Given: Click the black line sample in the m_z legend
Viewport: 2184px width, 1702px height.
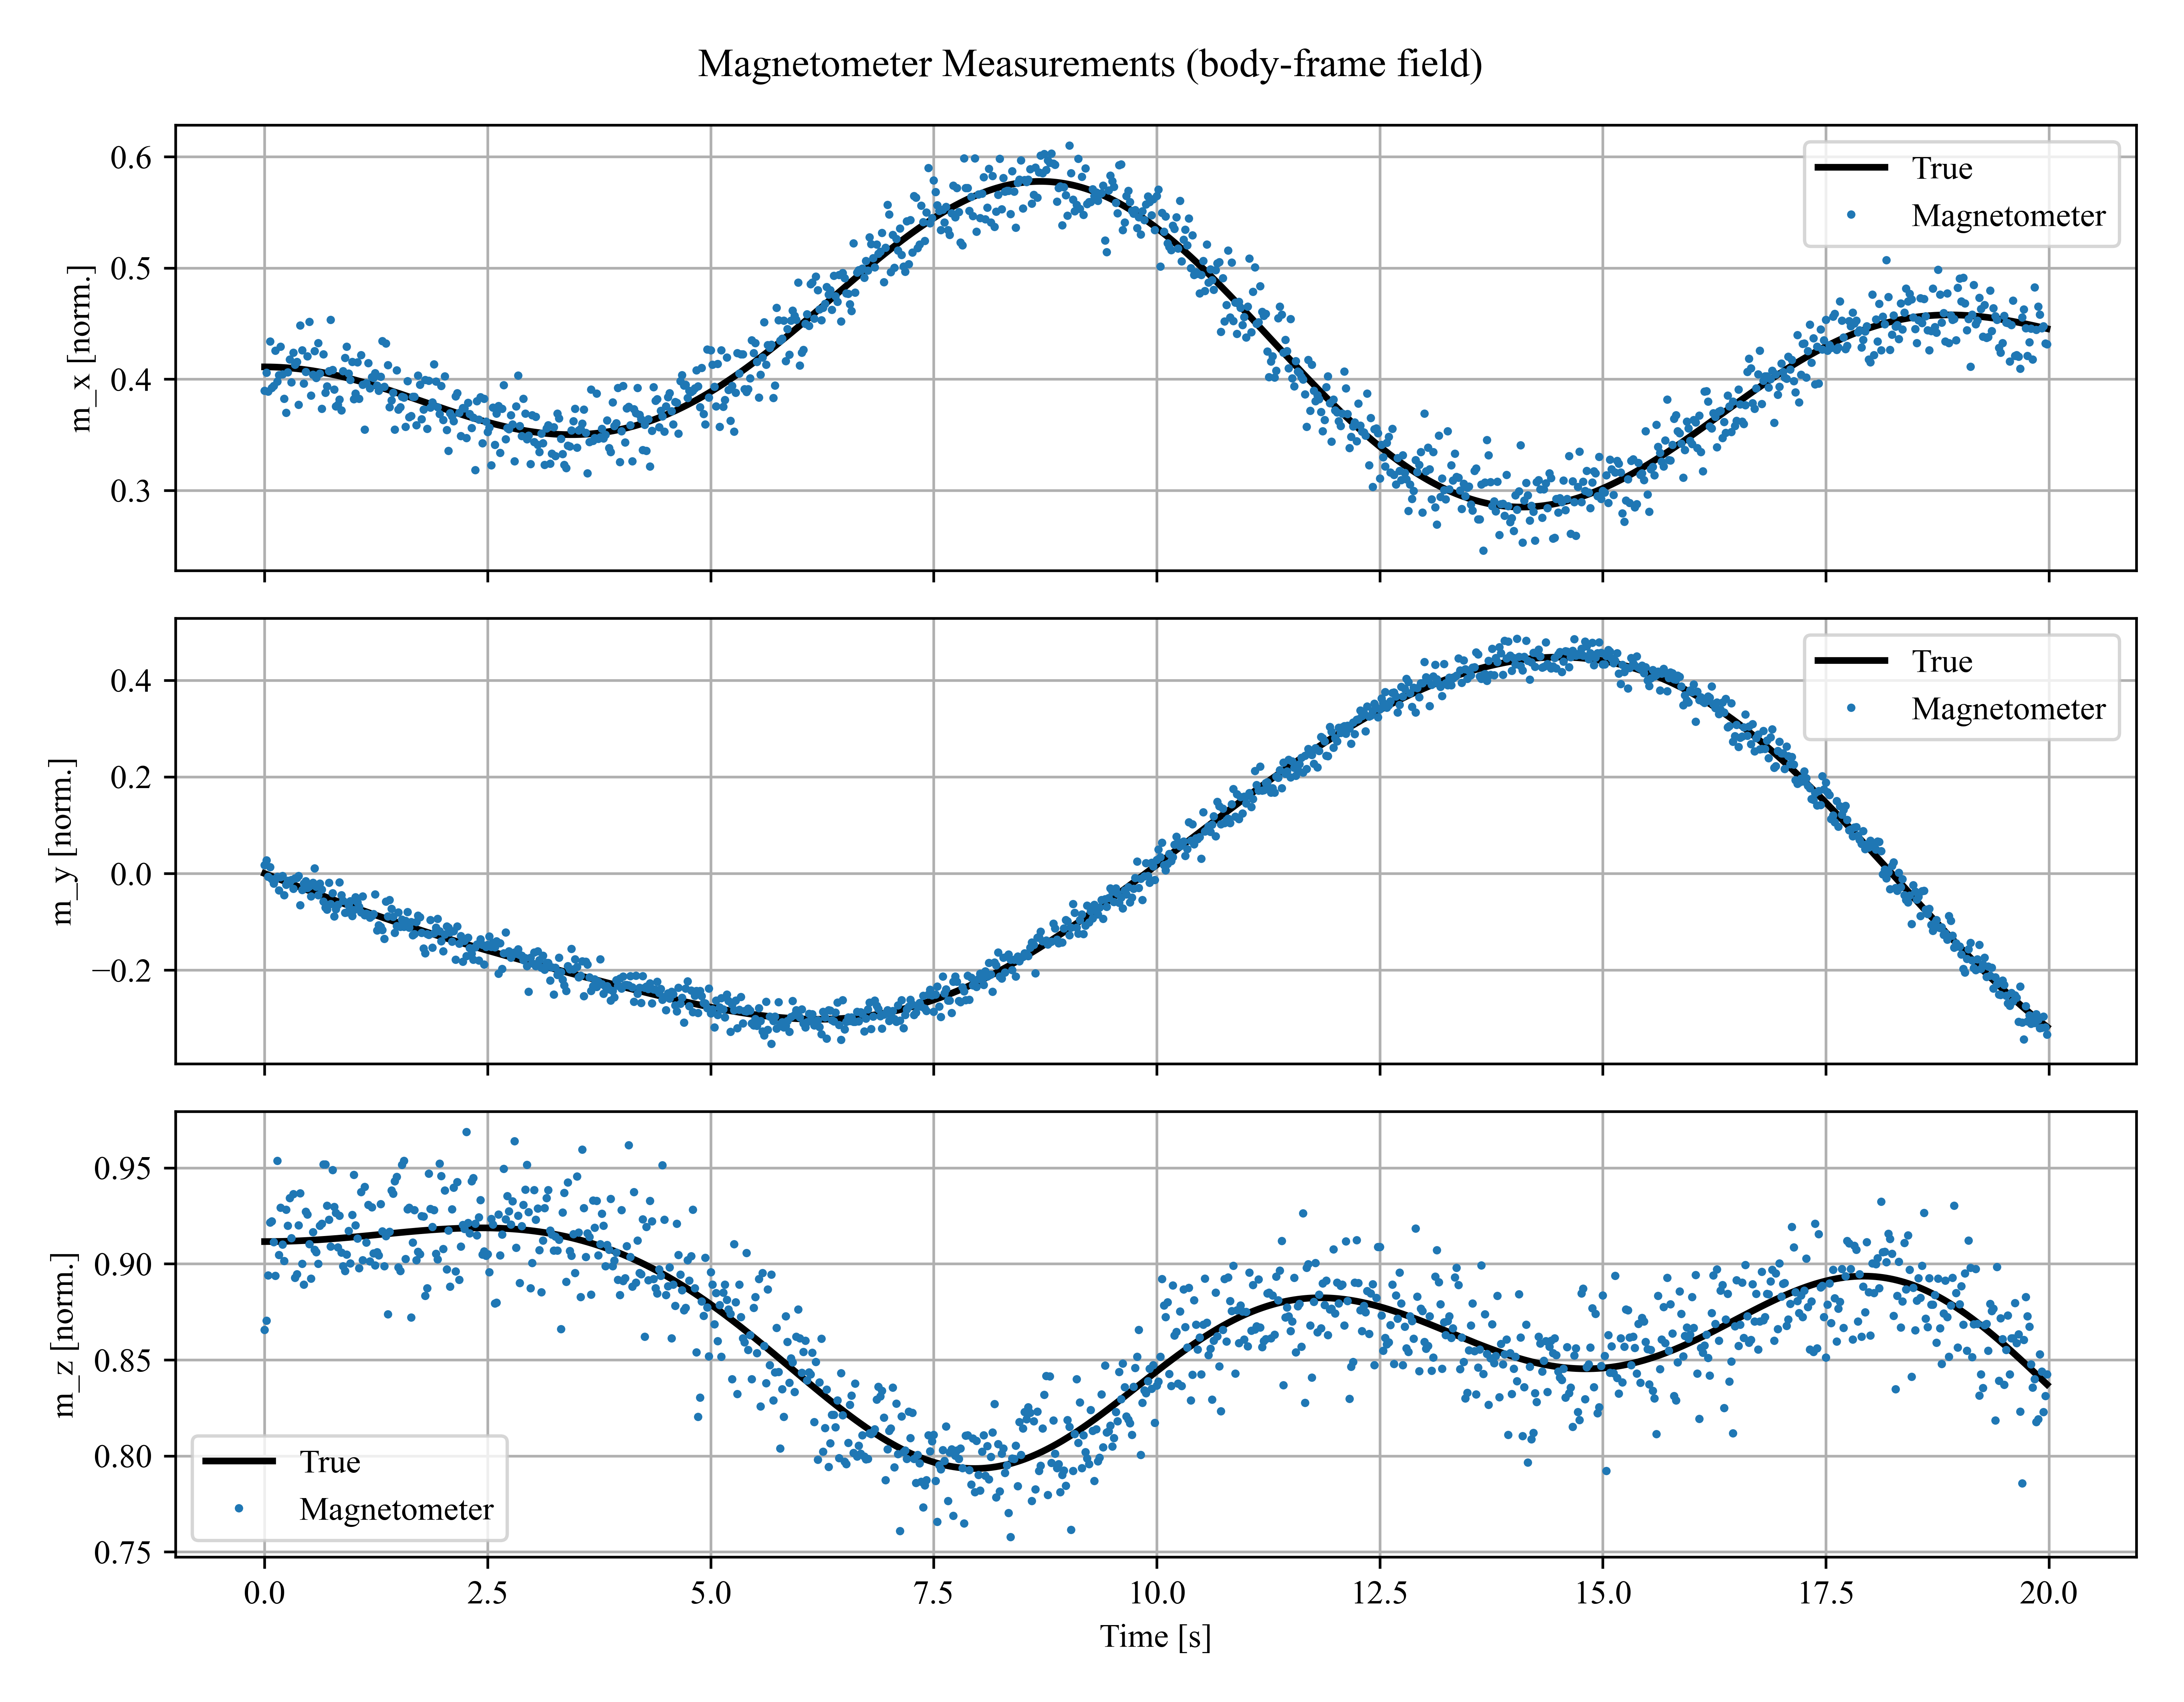Looking at the screenshot, I should pyautogui.click(x=239, y=1461).
